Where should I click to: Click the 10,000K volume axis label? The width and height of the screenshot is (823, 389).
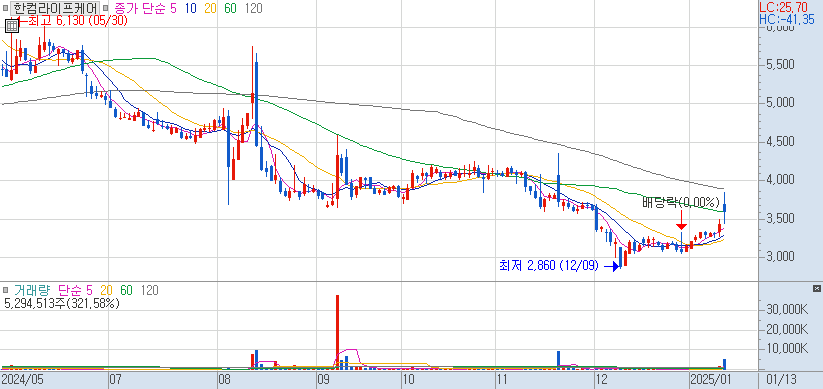click(786, 349)
